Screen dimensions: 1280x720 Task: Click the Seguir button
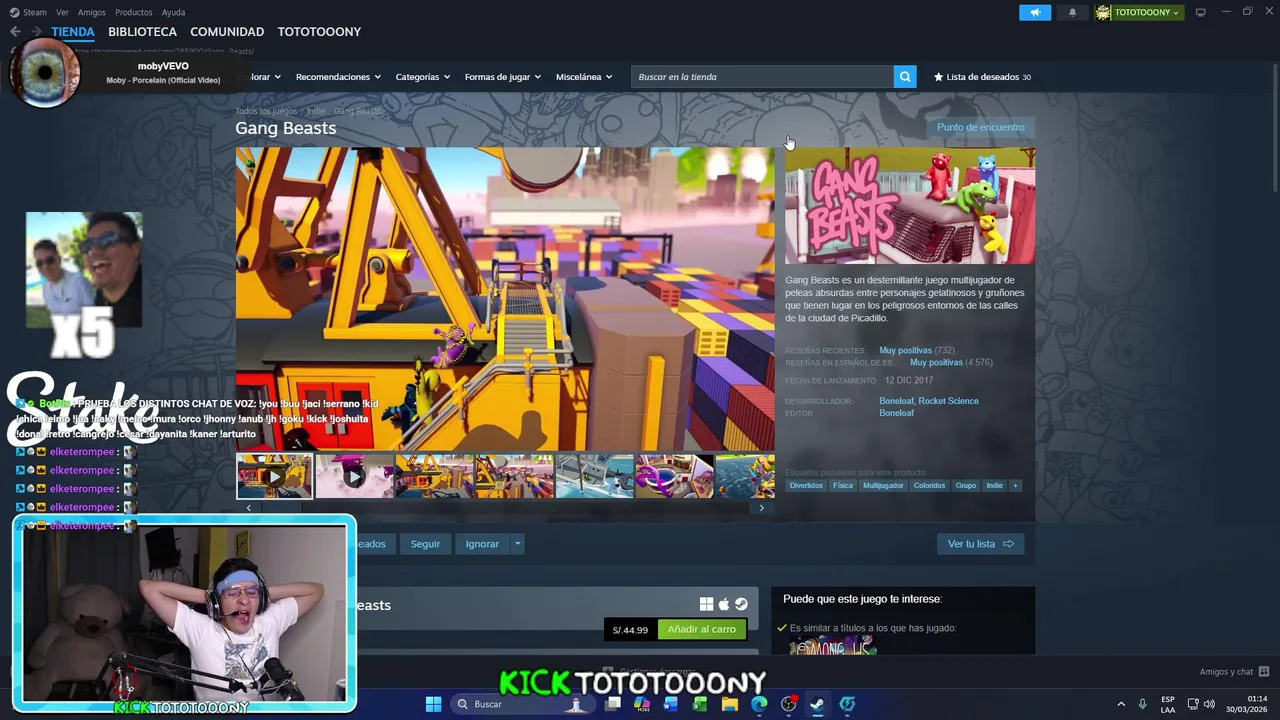pos(425,544)
